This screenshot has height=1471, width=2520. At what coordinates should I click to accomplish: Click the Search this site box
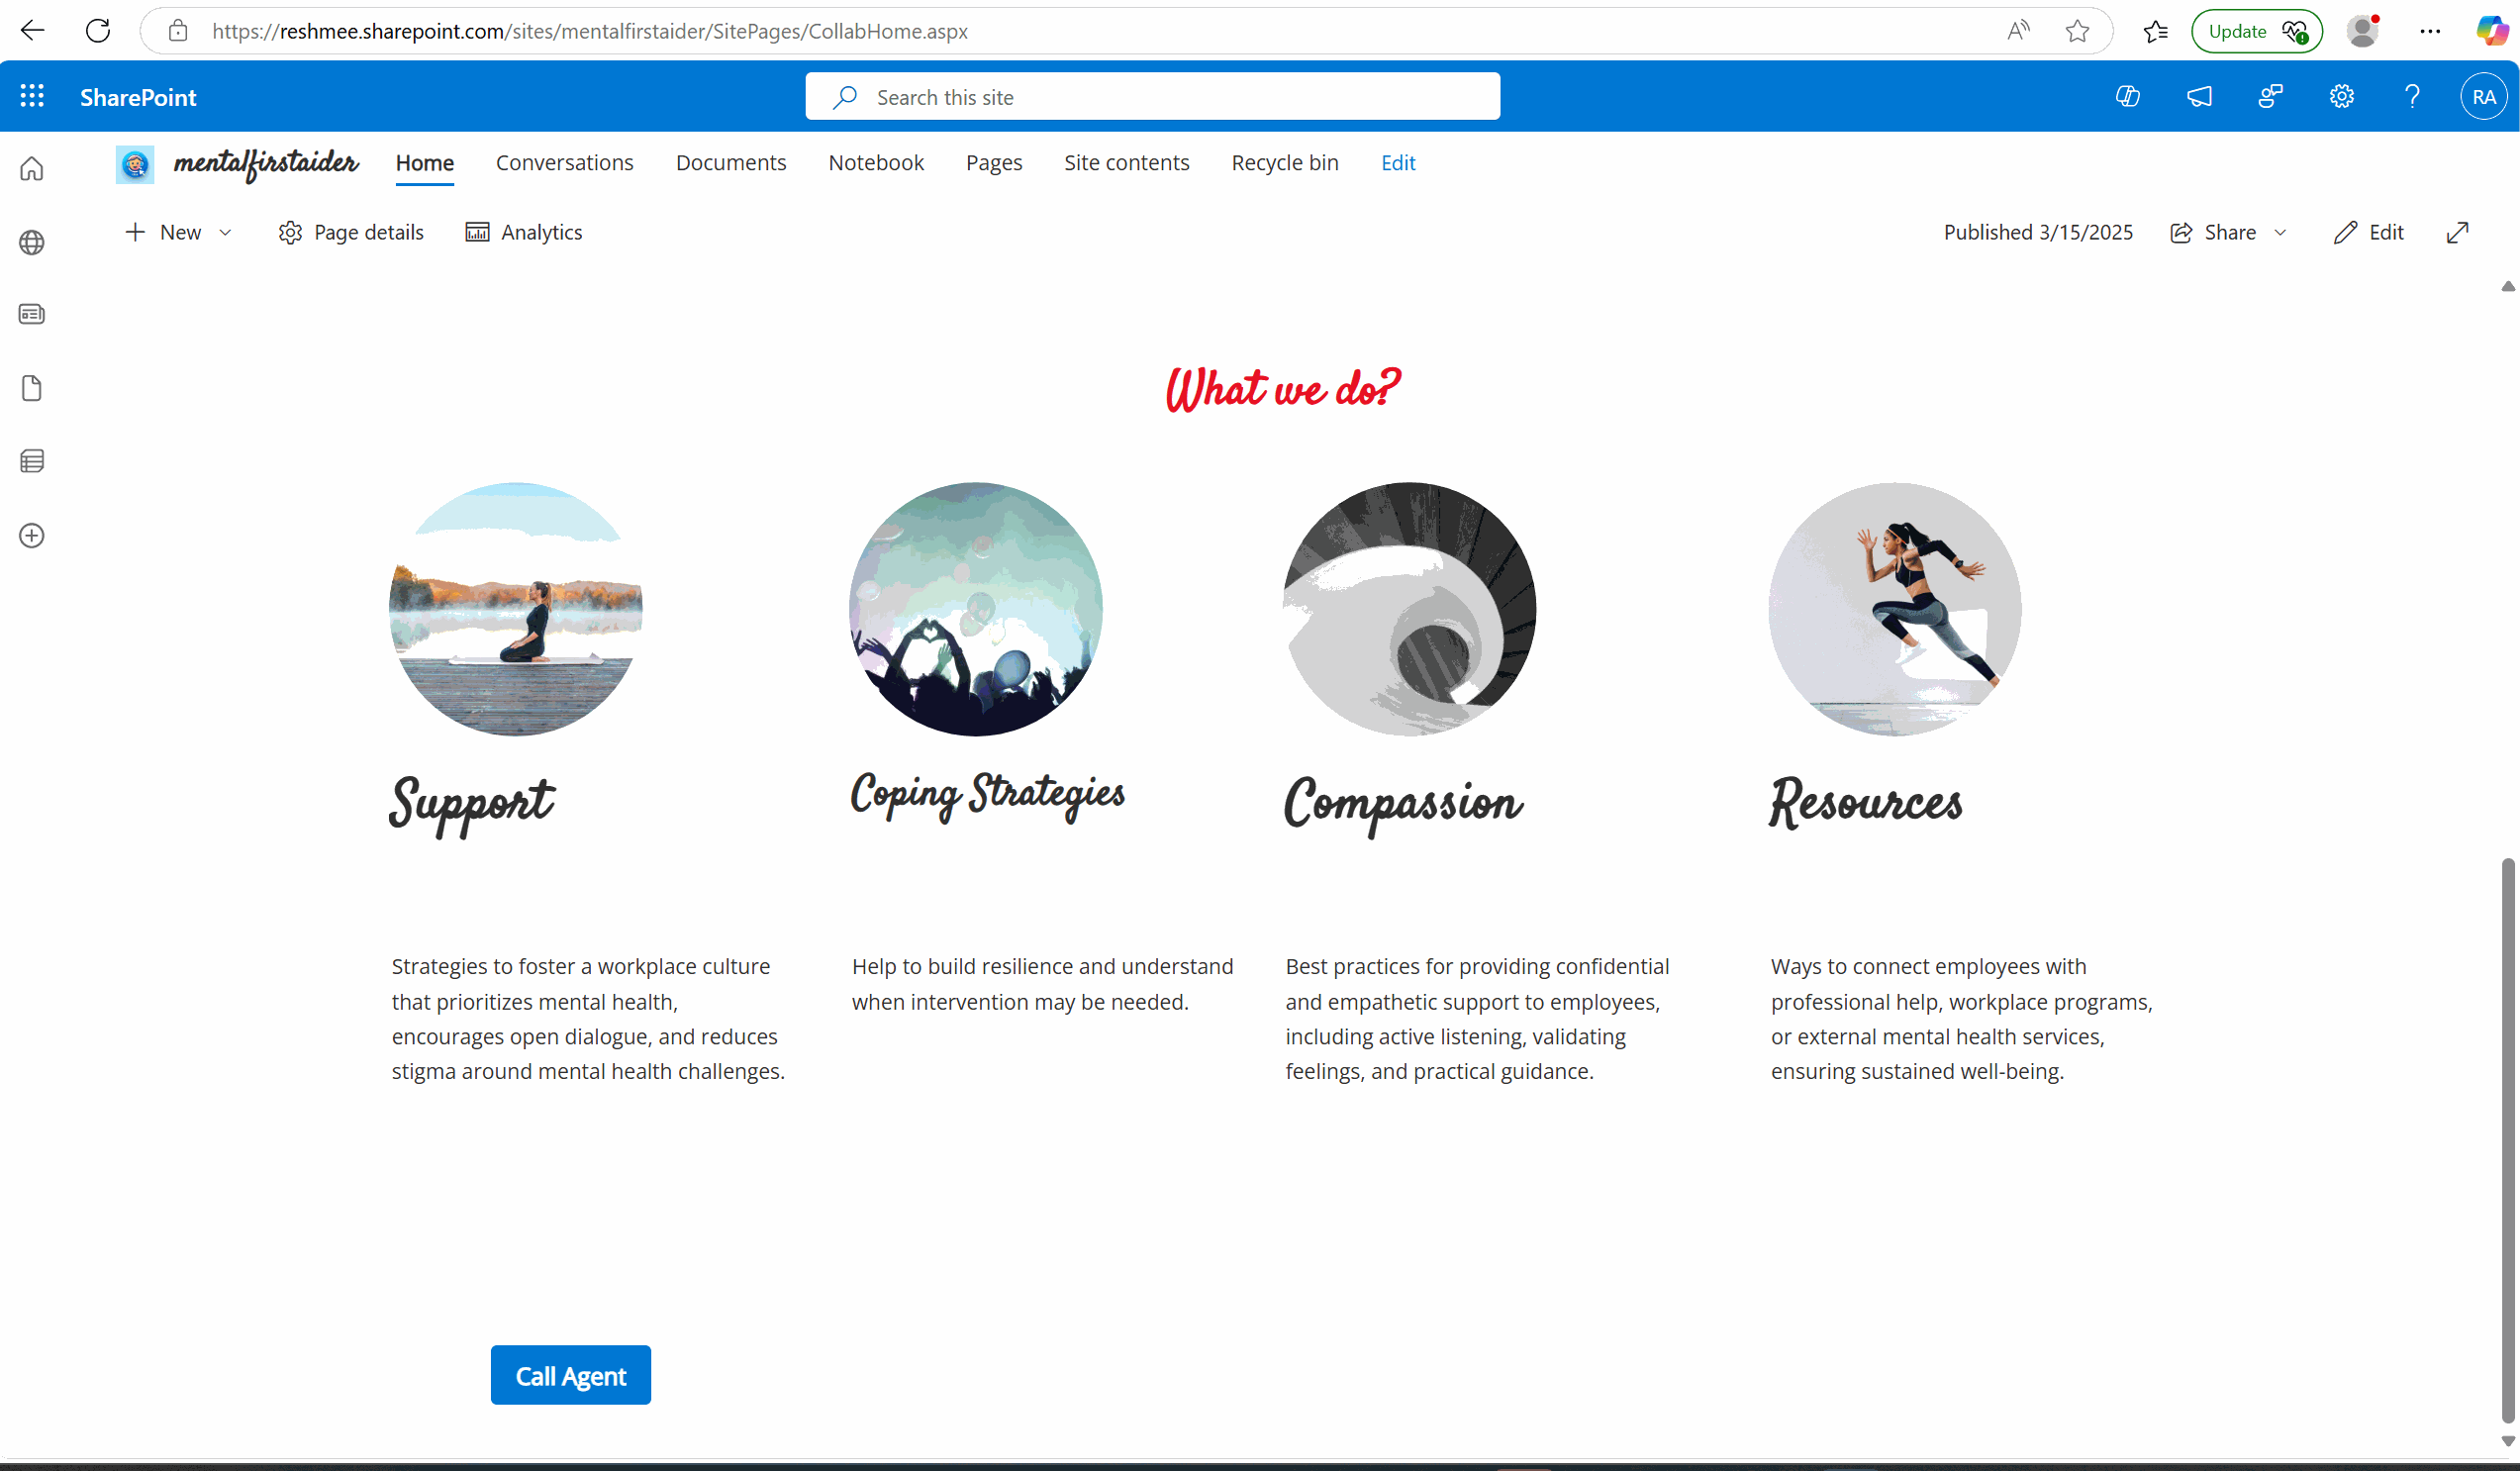point(1152,97)
